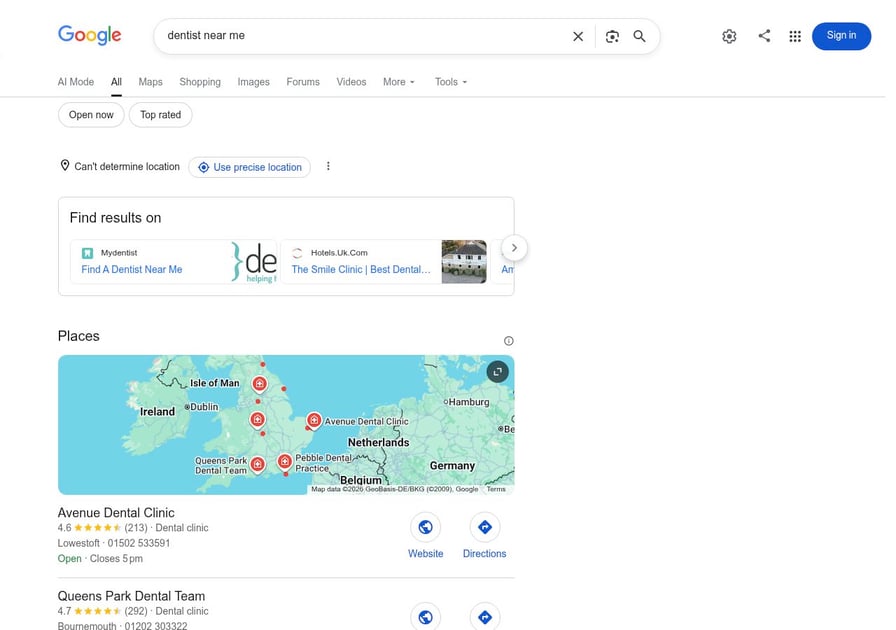Get Directions to Avenue Dental Clinic
896x630 pixels.
coord(485,527)
